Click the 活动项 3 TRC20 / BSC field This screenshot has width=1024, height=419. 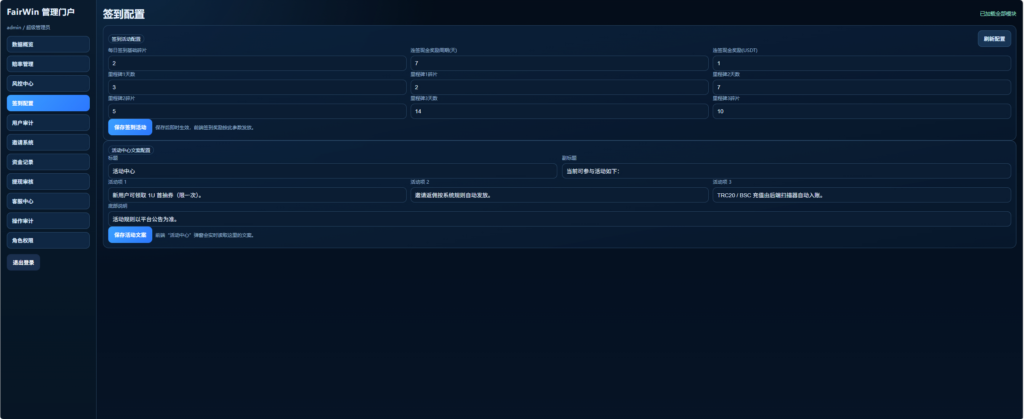863,195
